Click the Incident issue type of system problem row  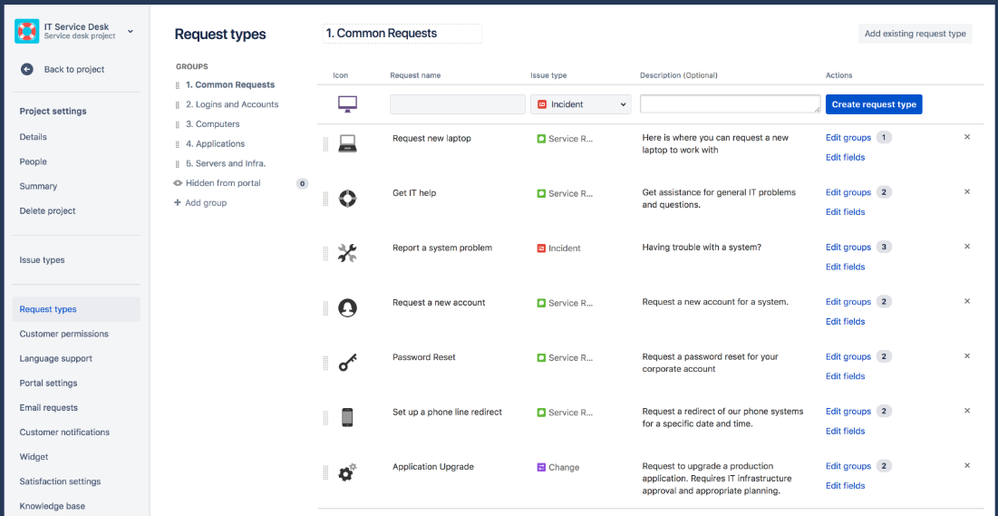click(x=559, y=248)
